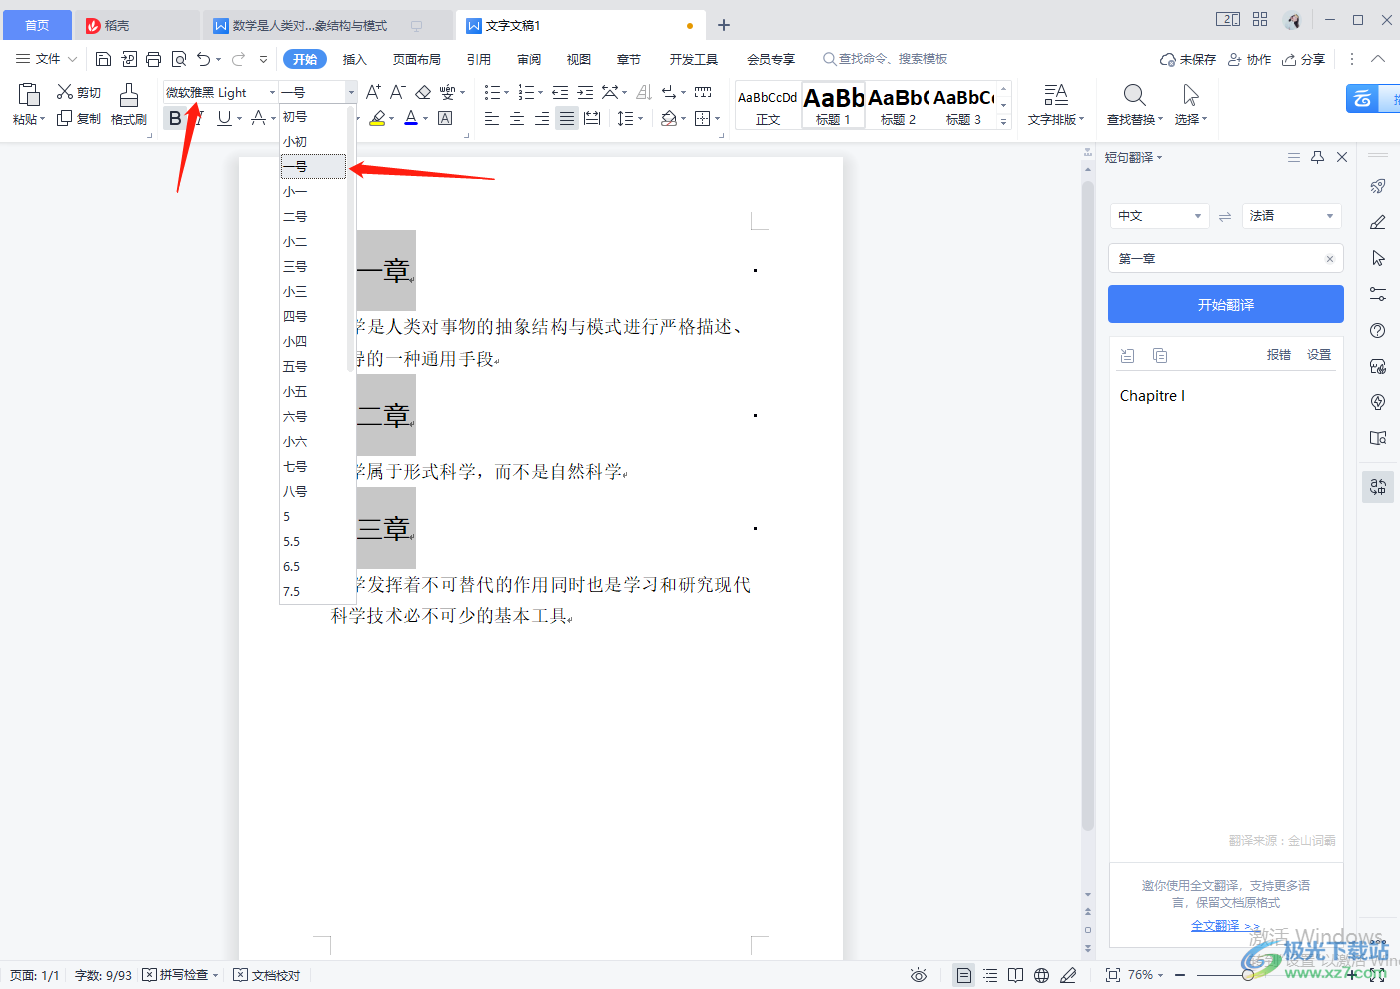Cut selection with the 剪切 scissors
1400x989 pixels.
click(x=79, y=92)
